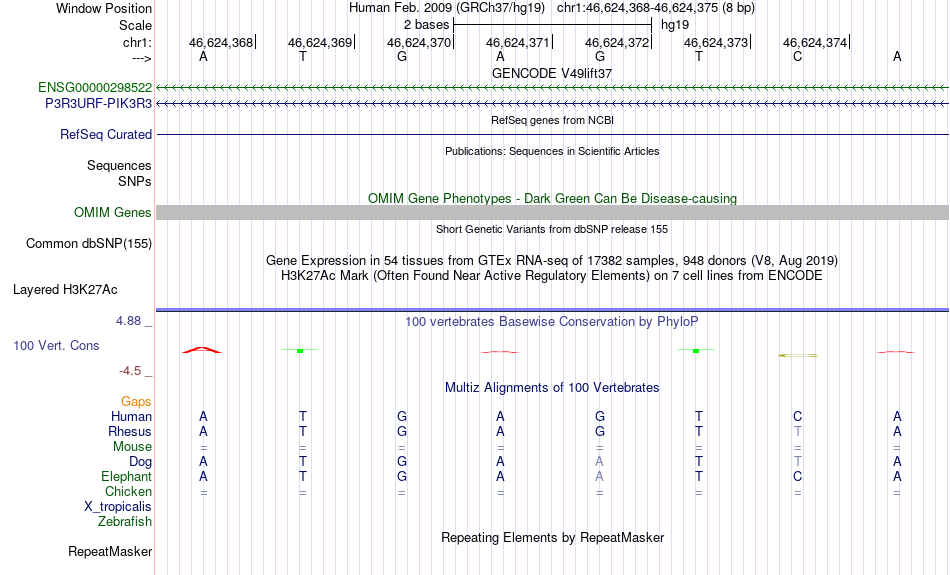Click the ENSG00000298522 gene label

tap(95, 88)
